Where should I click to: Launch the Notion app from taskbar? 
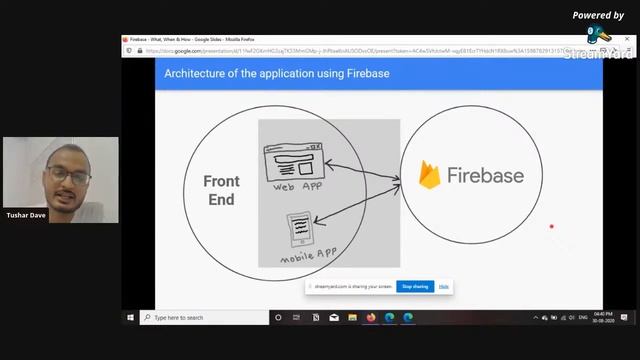[x=316, y=318]
